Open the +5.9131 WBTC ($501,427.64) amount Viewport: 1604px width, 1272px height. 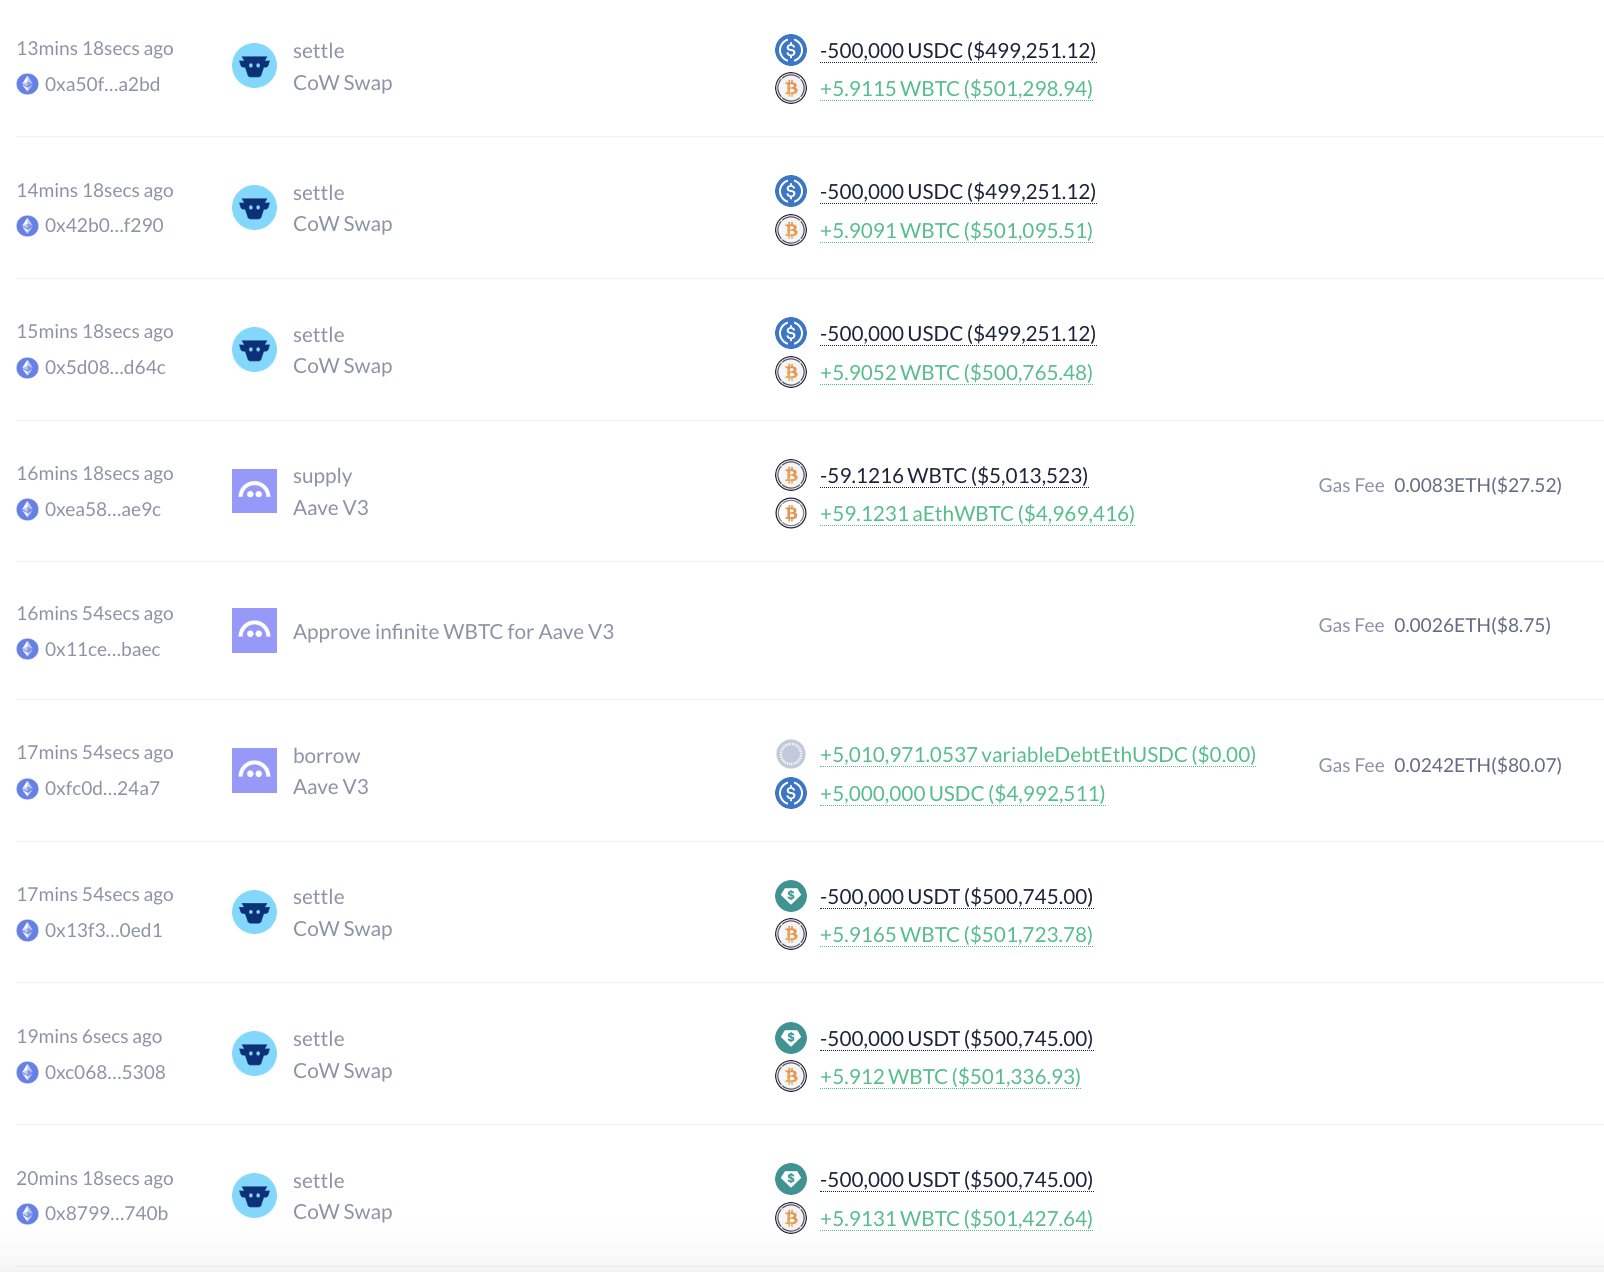coord(956,1219)
